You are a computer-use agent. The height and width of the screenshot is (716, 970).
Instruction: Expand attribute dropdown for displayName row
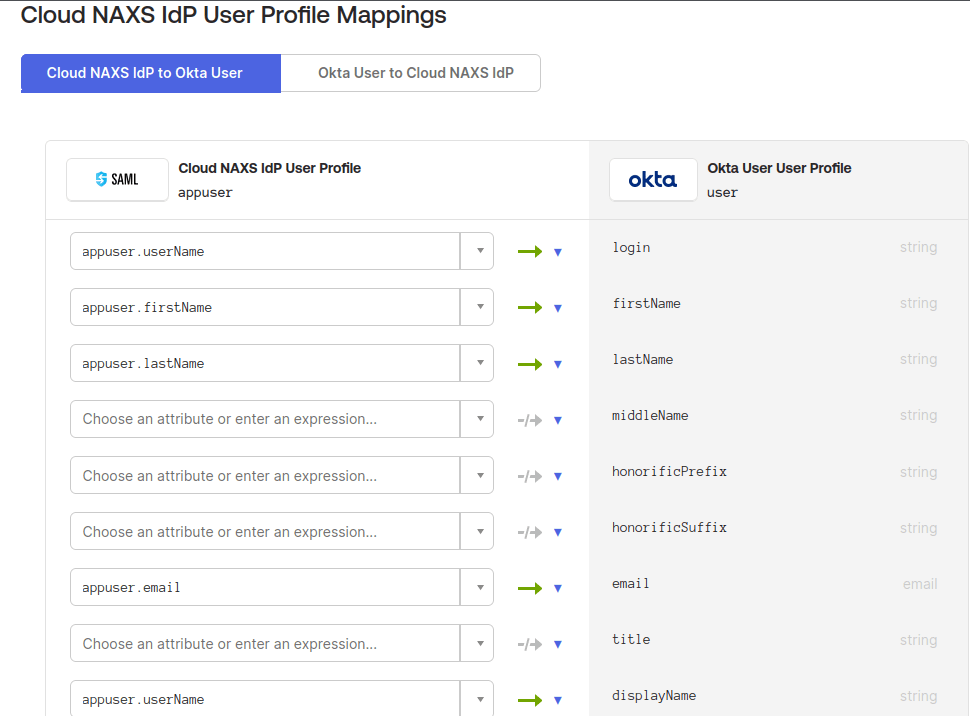[477, 699]
